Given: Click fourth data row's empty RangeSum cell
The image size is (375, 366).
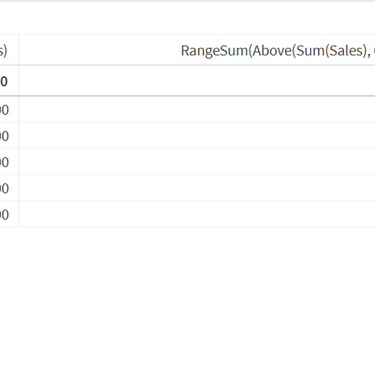Looking at the screenshot, I should pyautogui.click(x=197, y=188).
